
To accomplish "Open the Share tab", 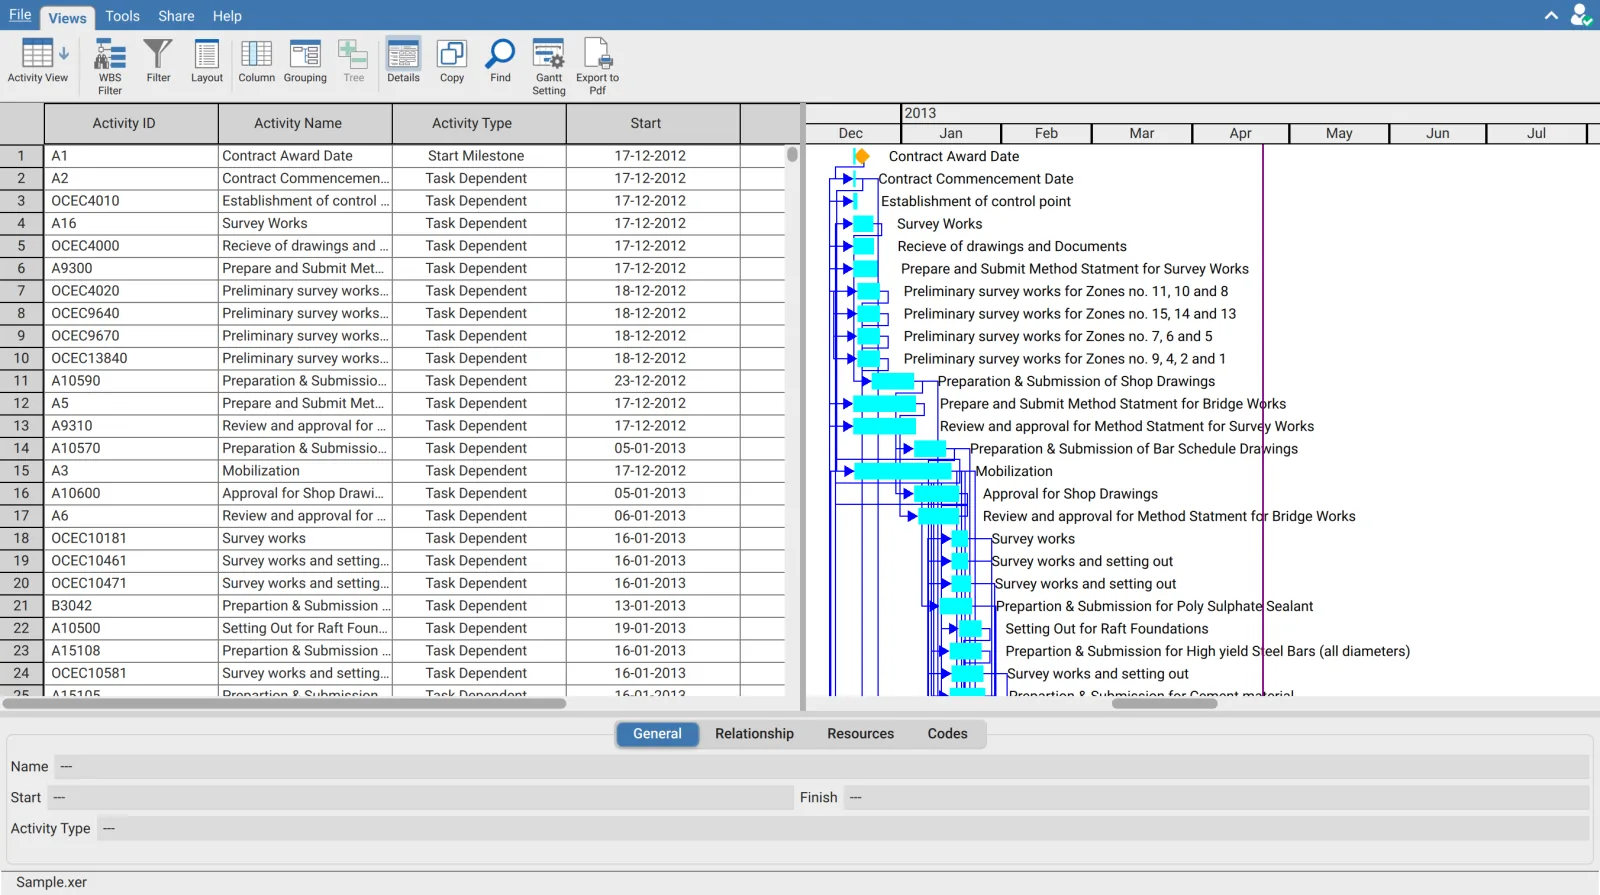I will coord(176,16).
